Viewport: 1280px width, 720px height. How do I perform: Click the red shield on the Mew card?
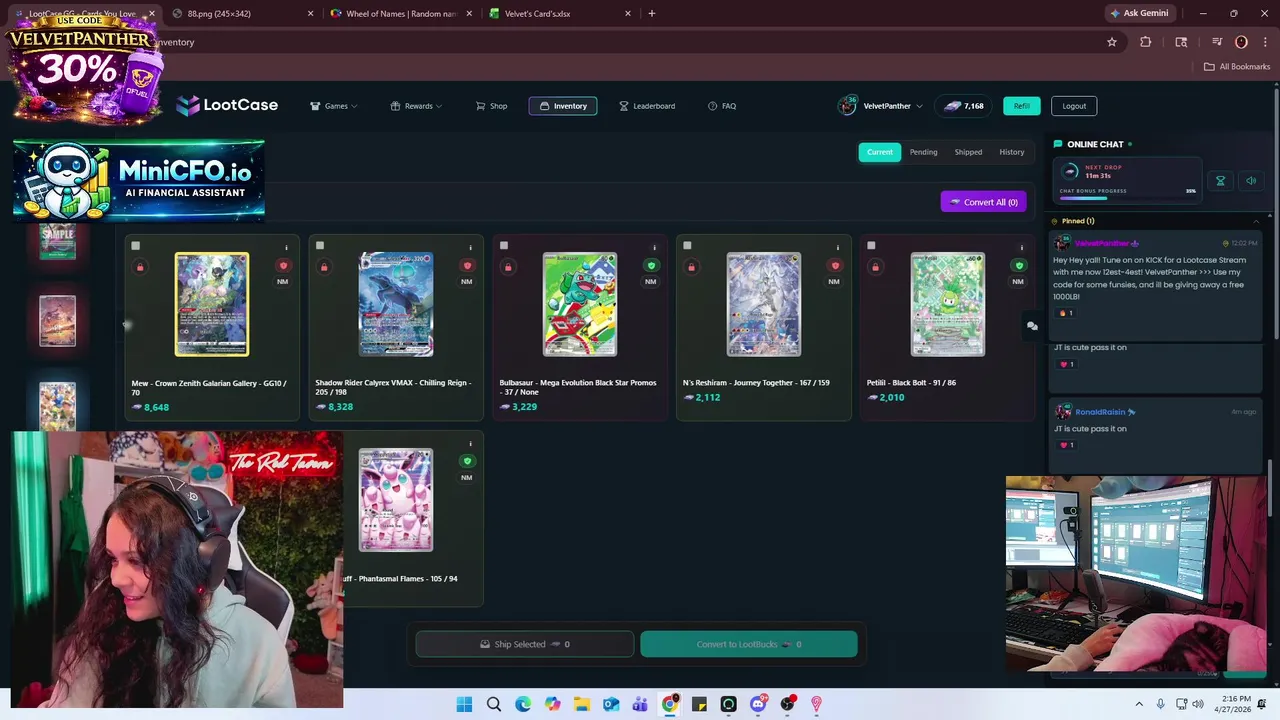(x=283, y=266)
